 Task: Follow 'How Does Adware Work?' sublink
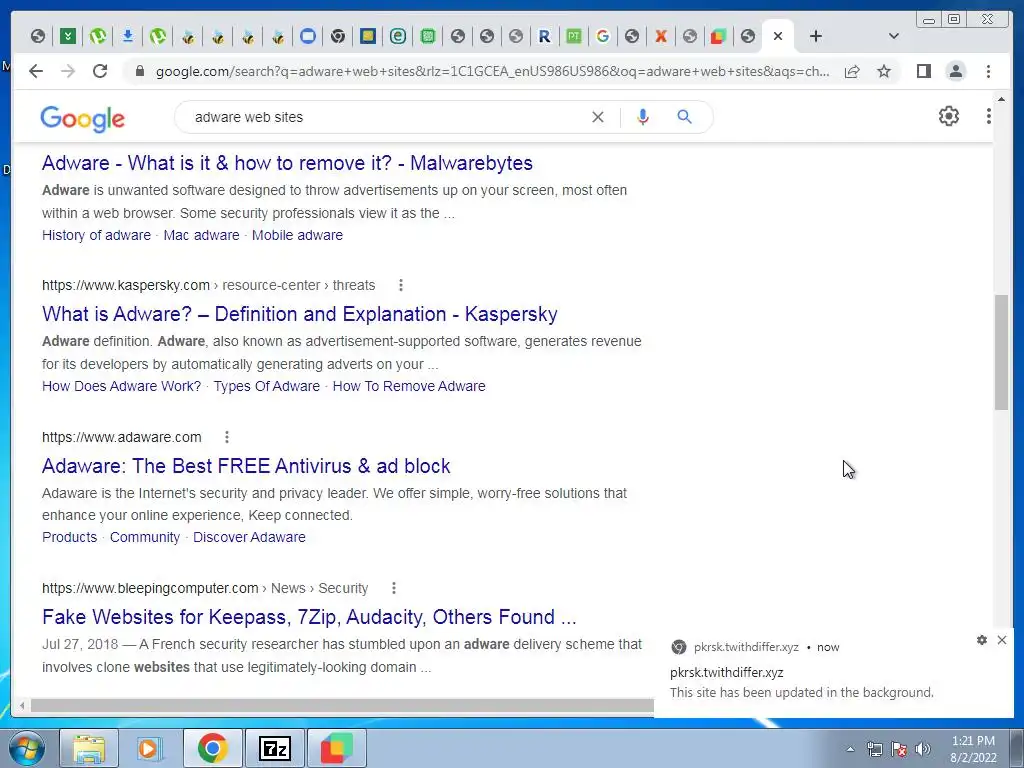click(x=121, y=386)
